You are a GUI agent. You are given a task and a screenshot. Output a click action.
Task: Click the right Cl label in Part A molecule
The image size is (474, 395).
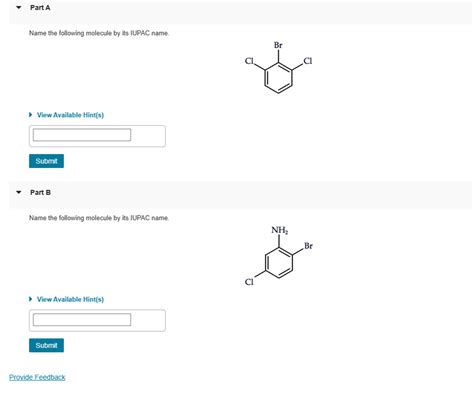pyautogui.click(x=308, y=61)
